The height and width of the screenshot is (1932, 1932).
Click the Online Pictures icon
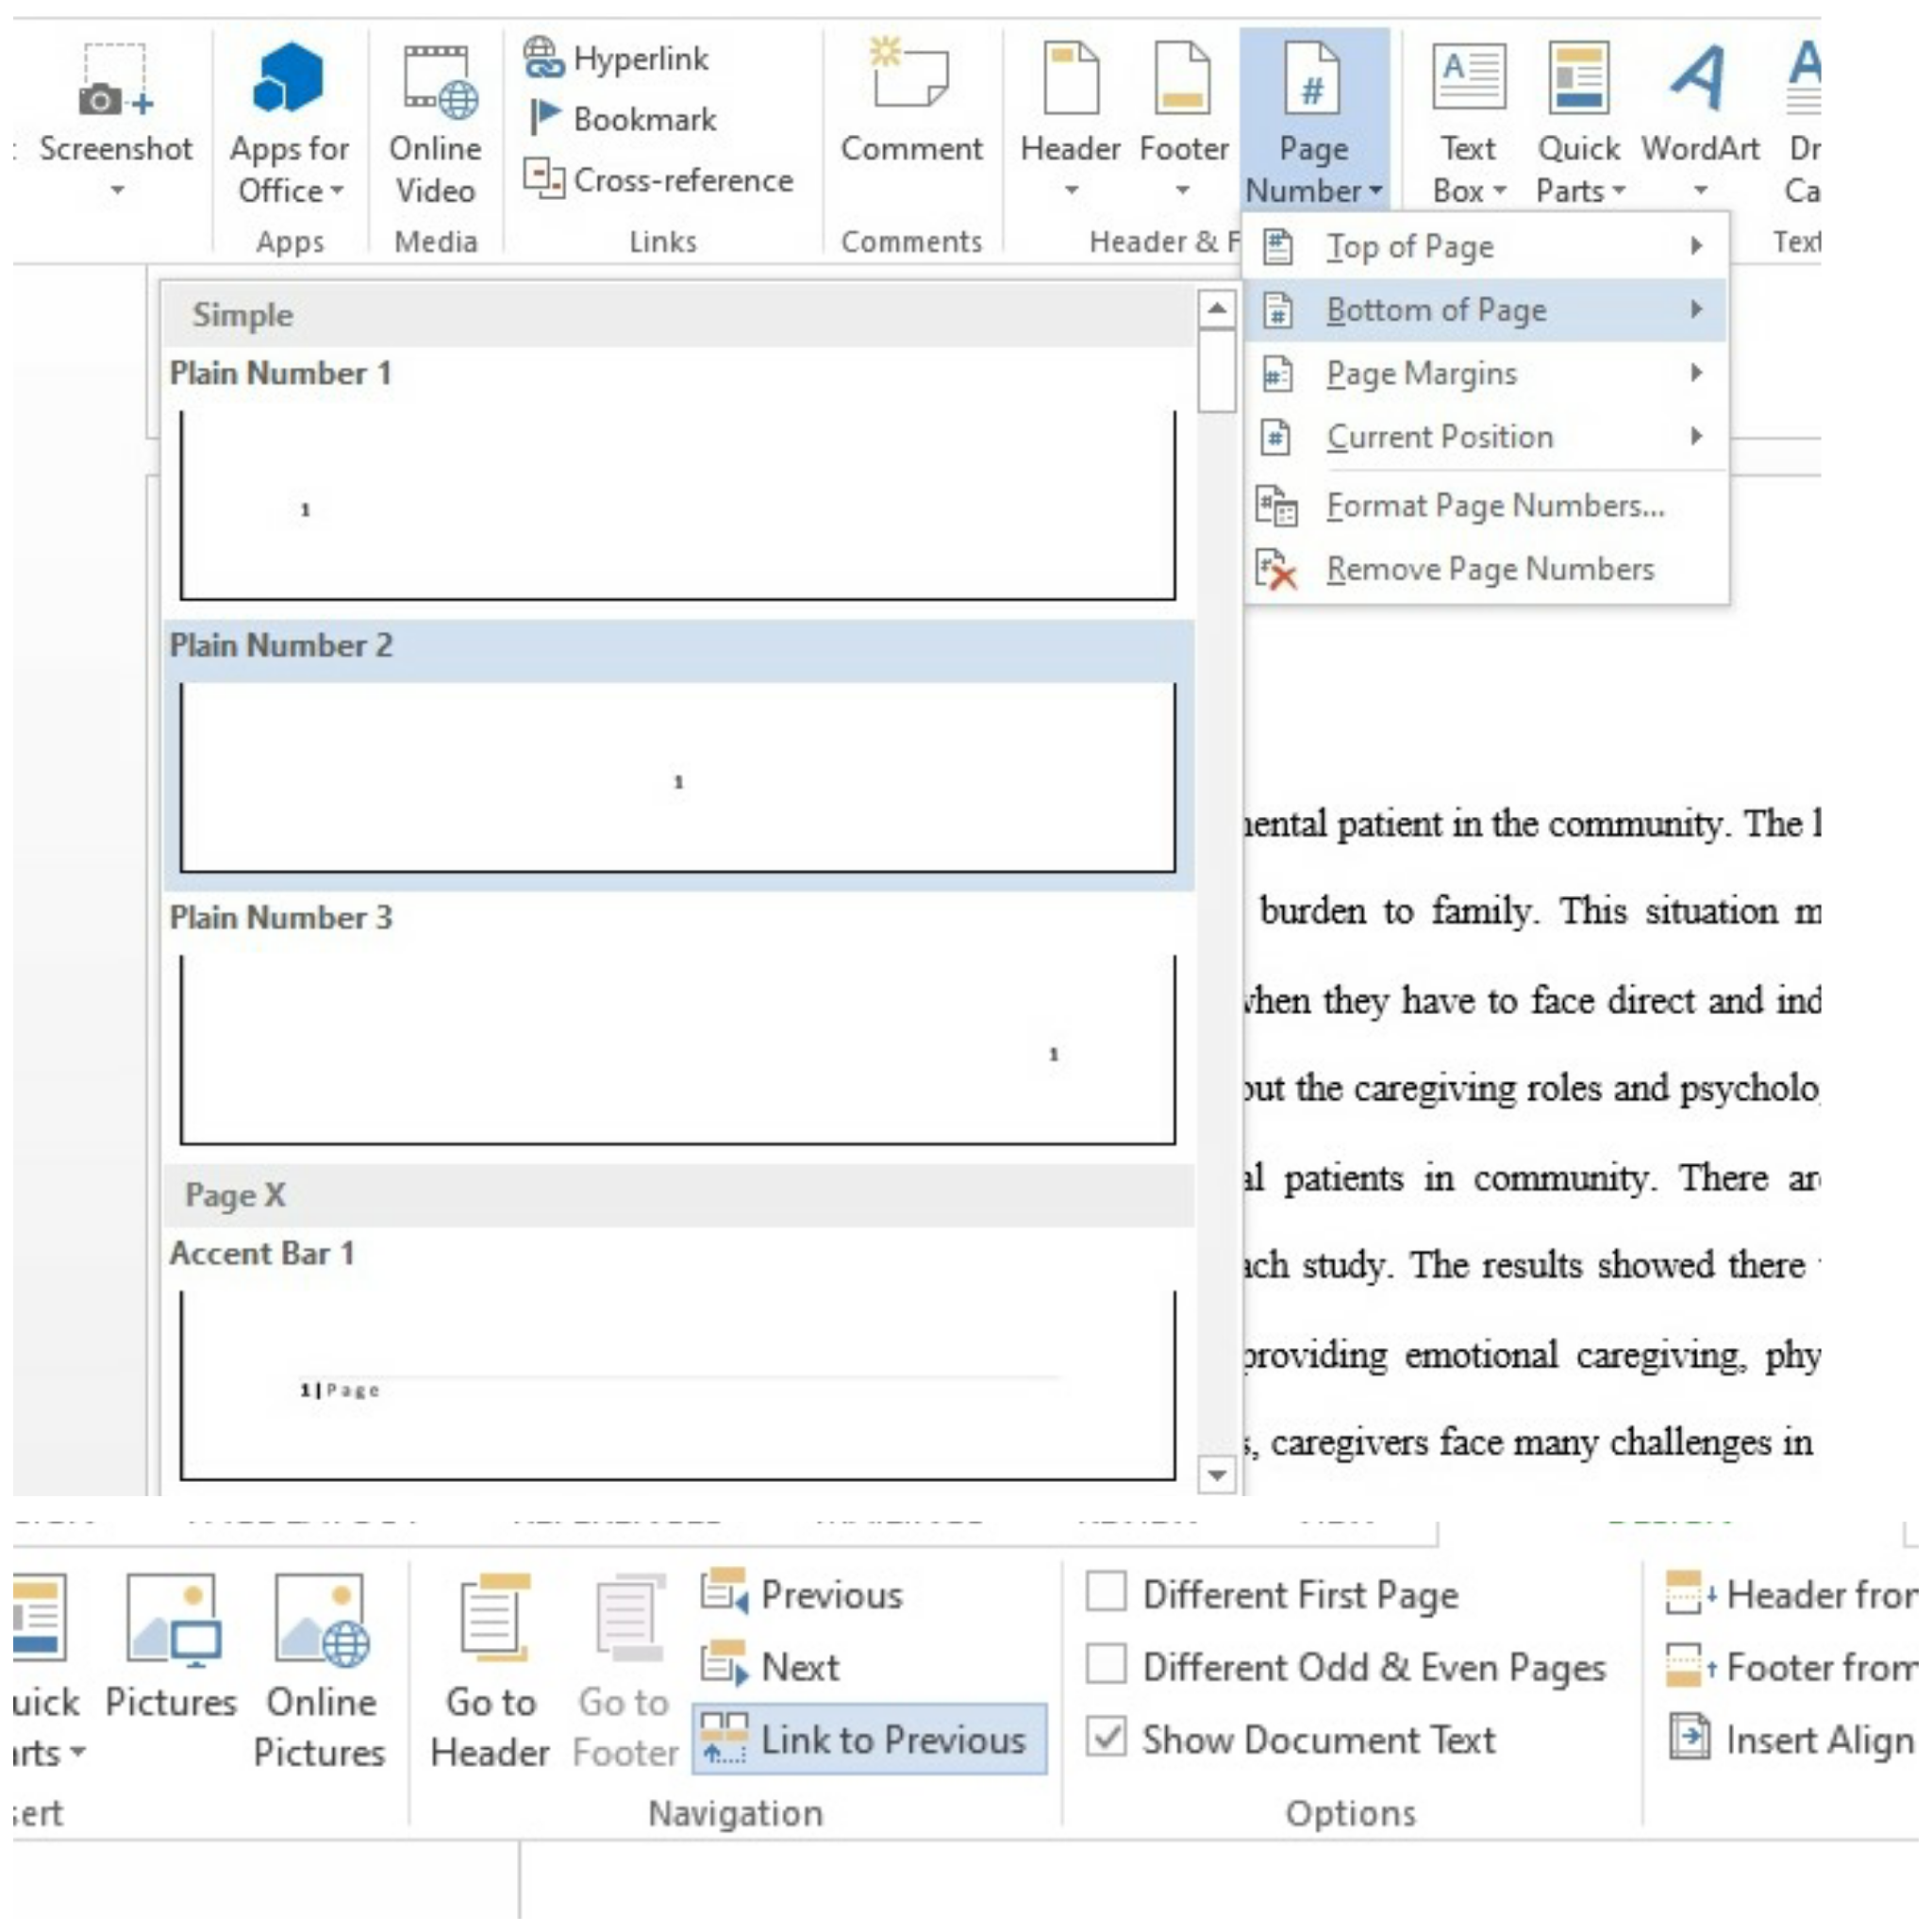tap(320, 1622)
